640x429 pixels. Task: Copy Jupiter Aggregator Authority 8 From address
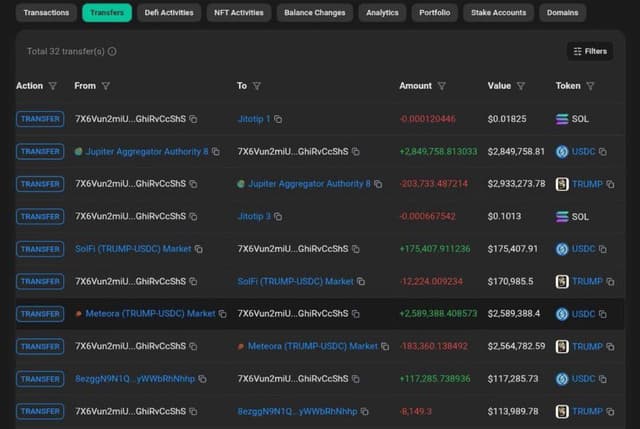216,152
